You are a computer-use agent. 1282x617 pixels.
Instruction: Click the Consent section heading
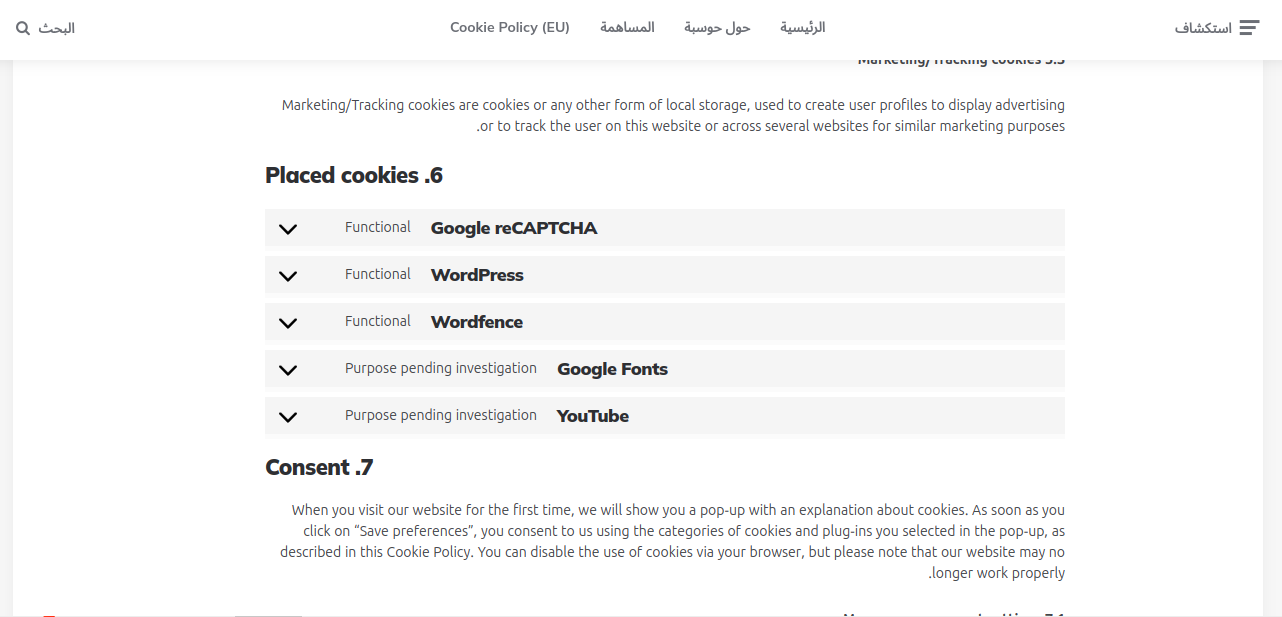[319, 467]
